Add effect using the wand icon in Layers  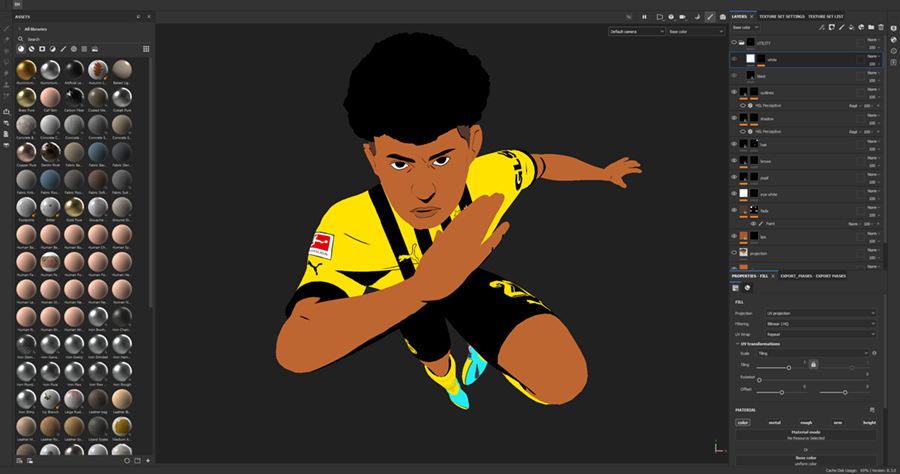[822, 28]
